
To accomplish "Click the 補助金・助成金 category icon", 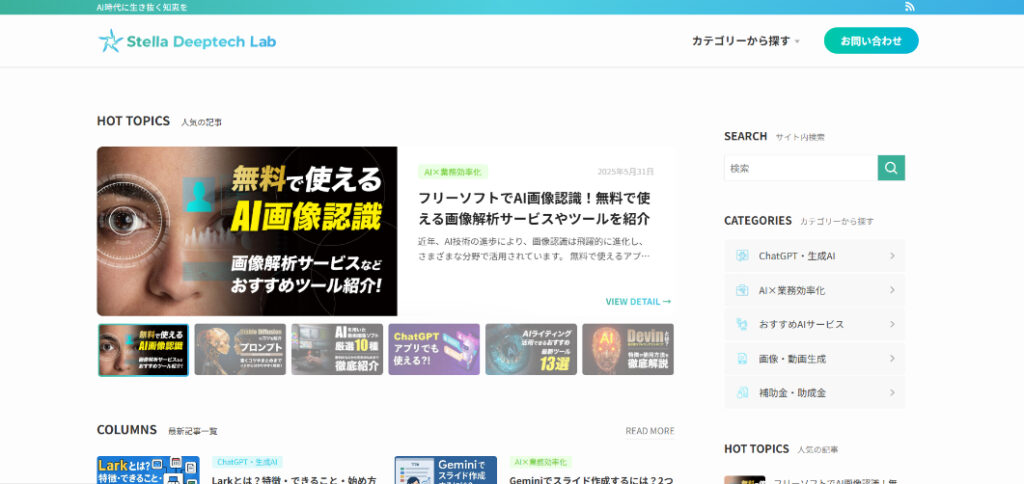I will click(742, 392).
